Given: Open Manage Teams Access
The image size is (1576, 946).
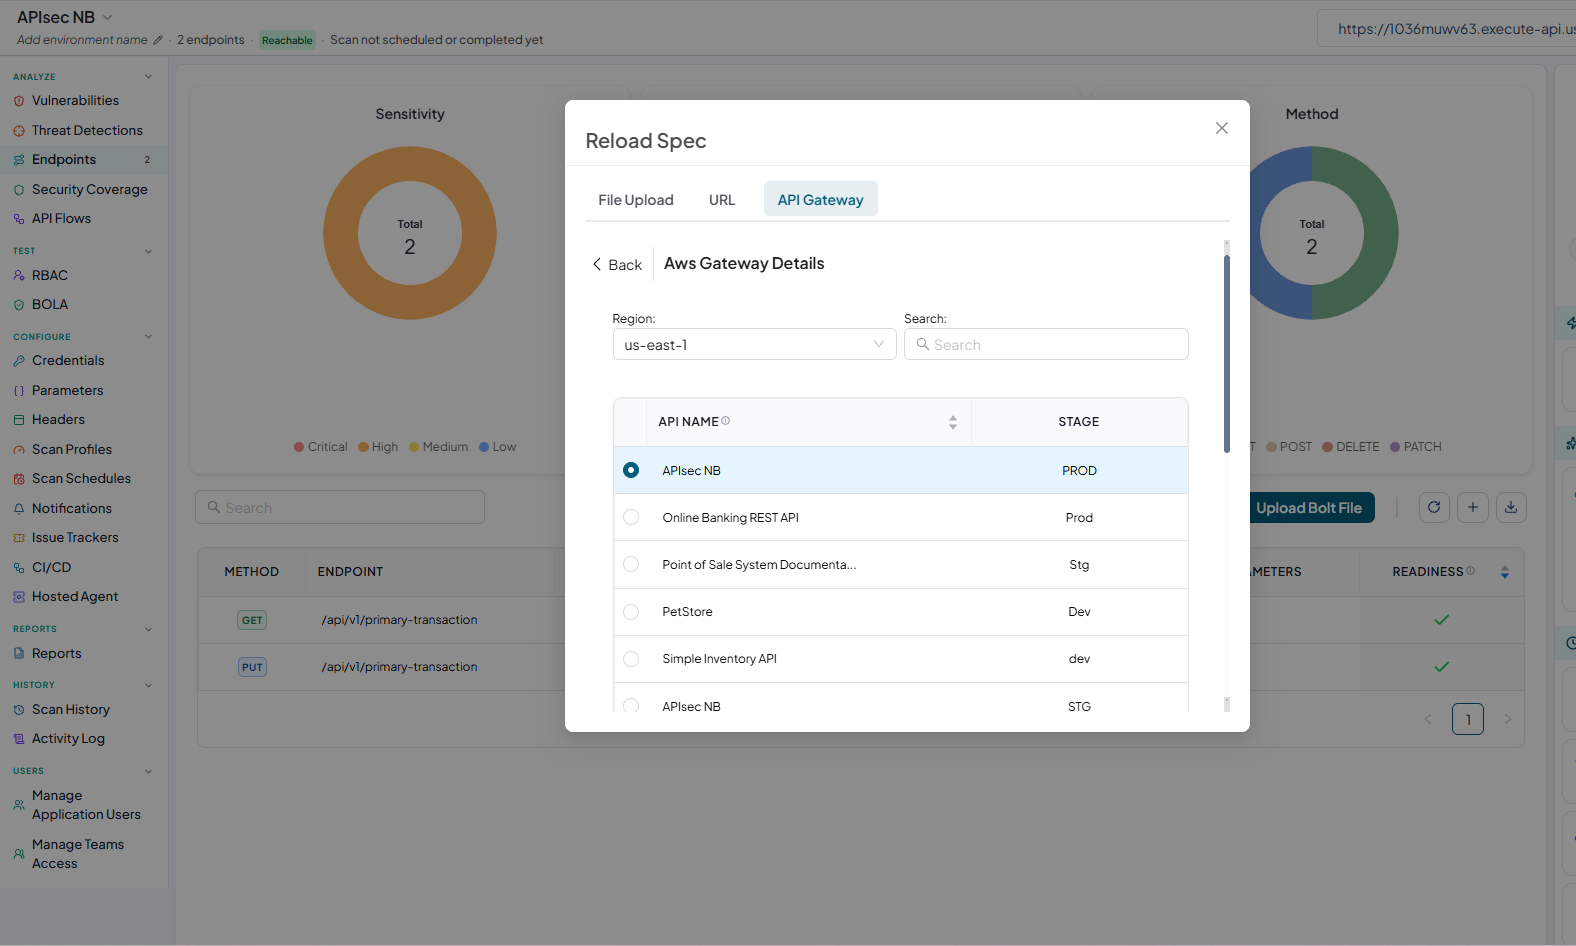Looking at the screenshot, I should 78,854.
